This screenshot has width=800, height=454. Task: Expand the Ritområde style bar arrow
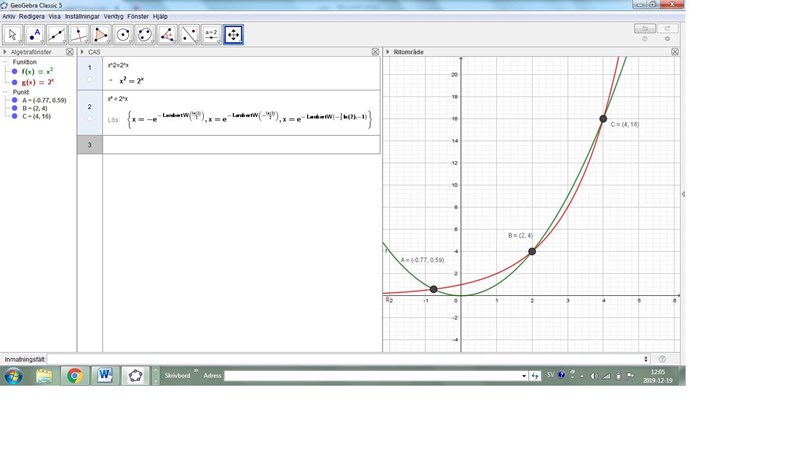click(x=388, y=51)
